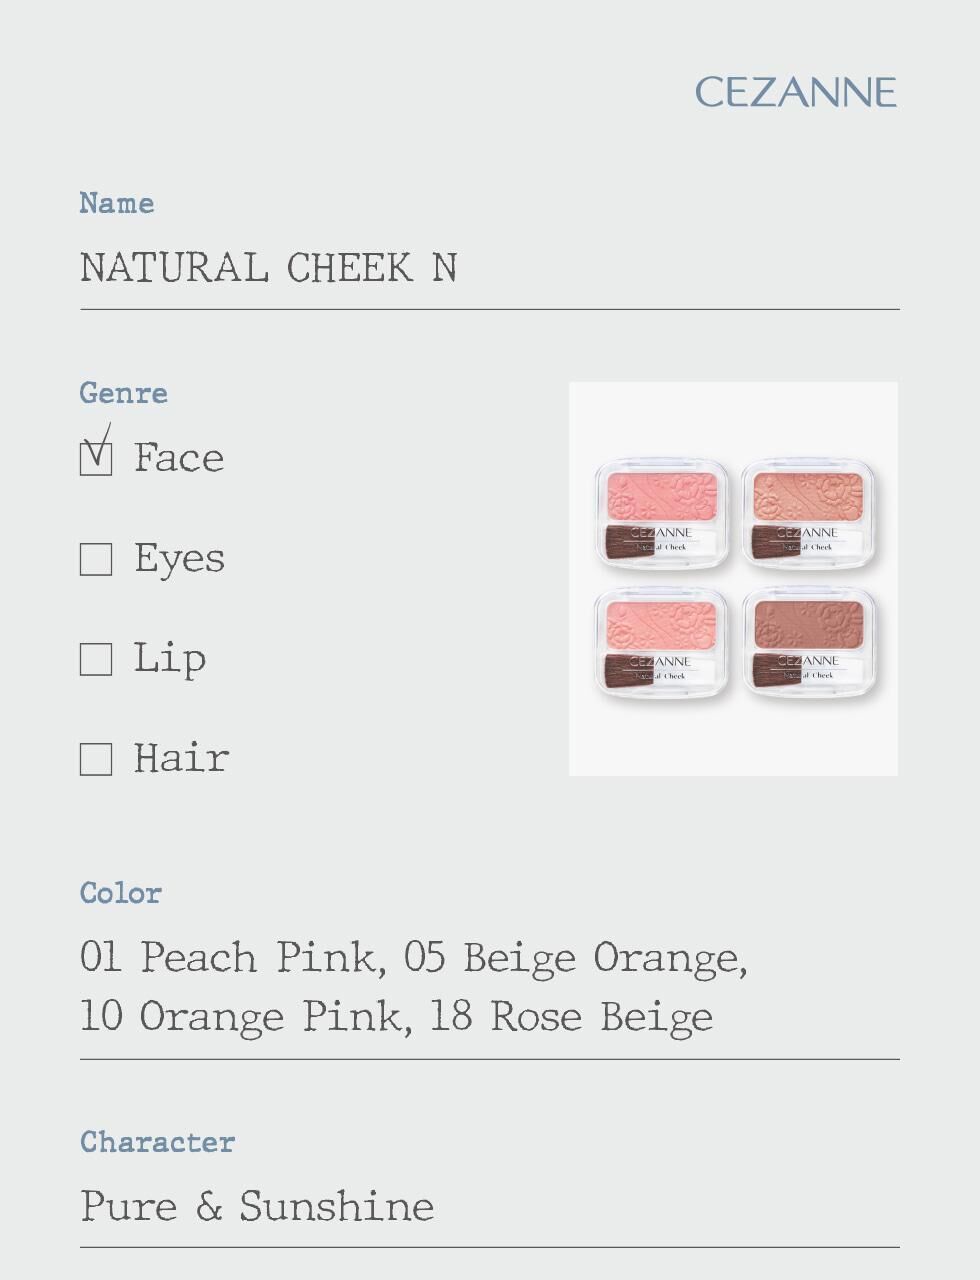Viewport: 980px width, 1280px height.
Task: Select the top-left pink blush compact
Action: [661, 513]
